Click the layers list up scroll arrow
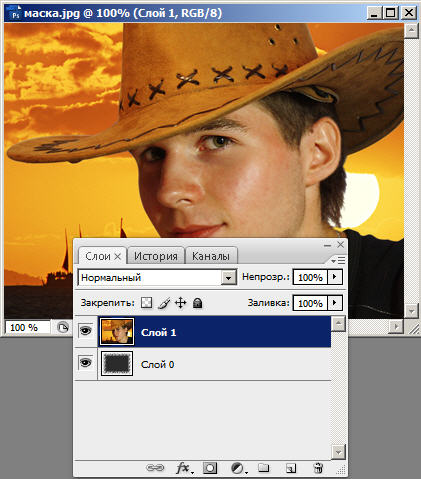This screenshot has width=421, height=479. pyautogui.click(x=338, y=323)
